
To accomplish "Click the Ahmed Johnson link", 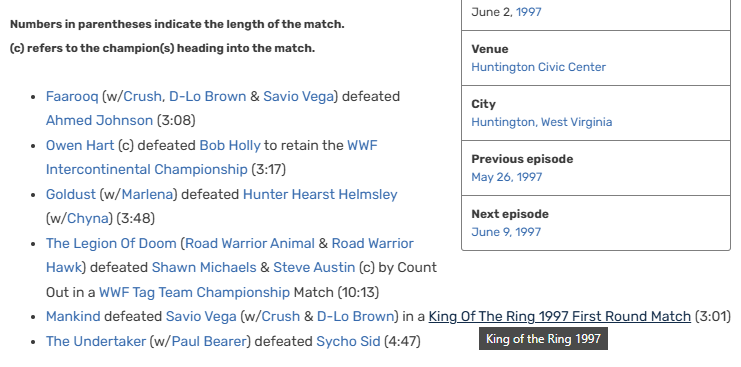I will click(99, 120).
